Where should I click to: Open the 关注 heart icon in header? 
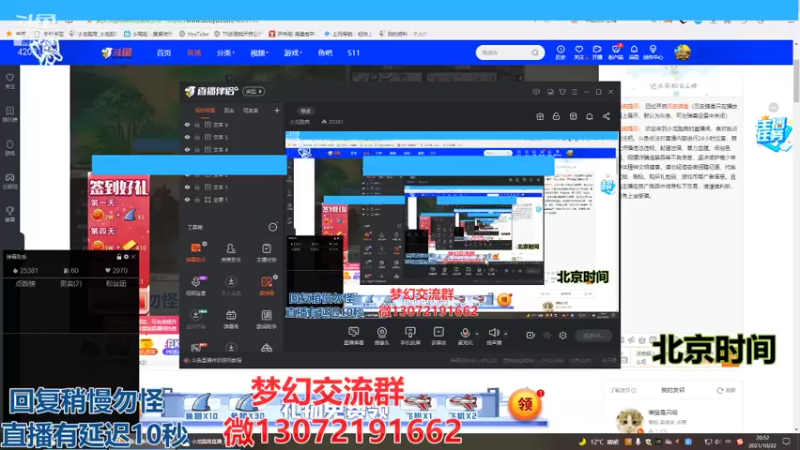click(x=579, y=52)
